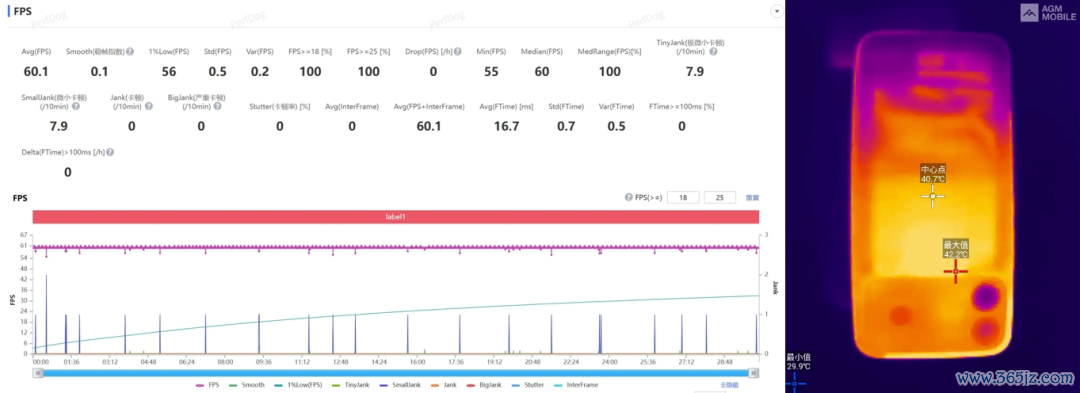Image resolution: width=1080 pixels, height=393 pixels.
Task: Toggle the 1%Low(FPS) legend entry
Action: (x=296, y=385)
